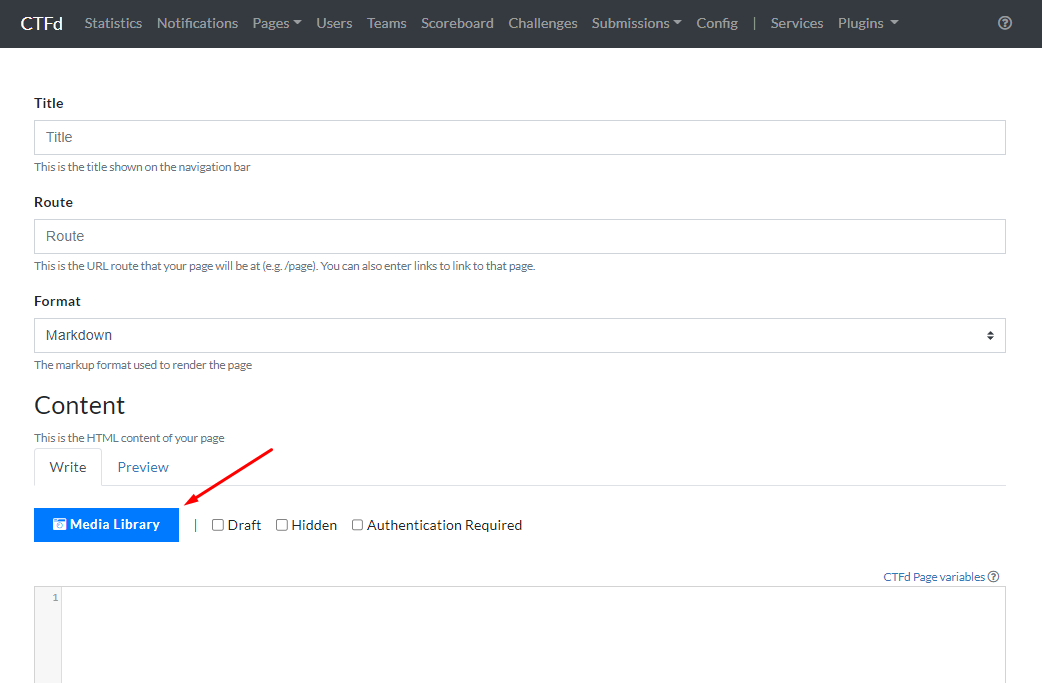Click the help question mark icon in navbar

click(1005, 23)
